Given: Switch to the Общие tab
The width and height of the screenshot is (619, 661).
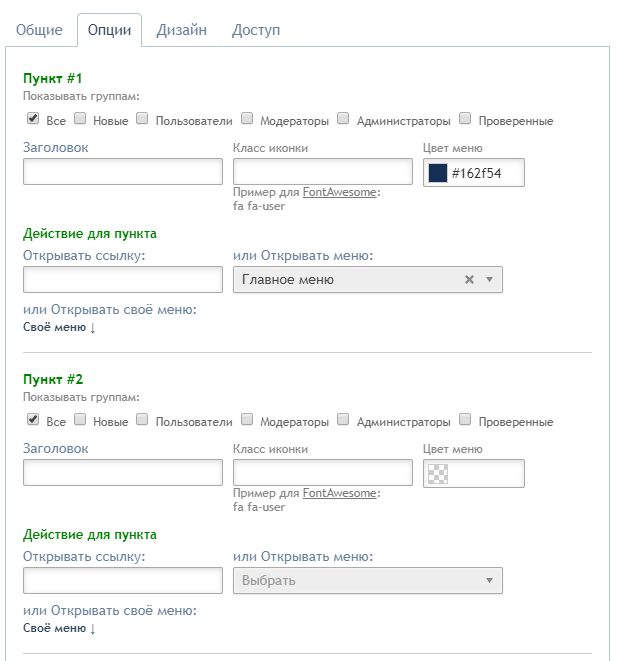Looking at the screenshot, I should coord(39,30).
